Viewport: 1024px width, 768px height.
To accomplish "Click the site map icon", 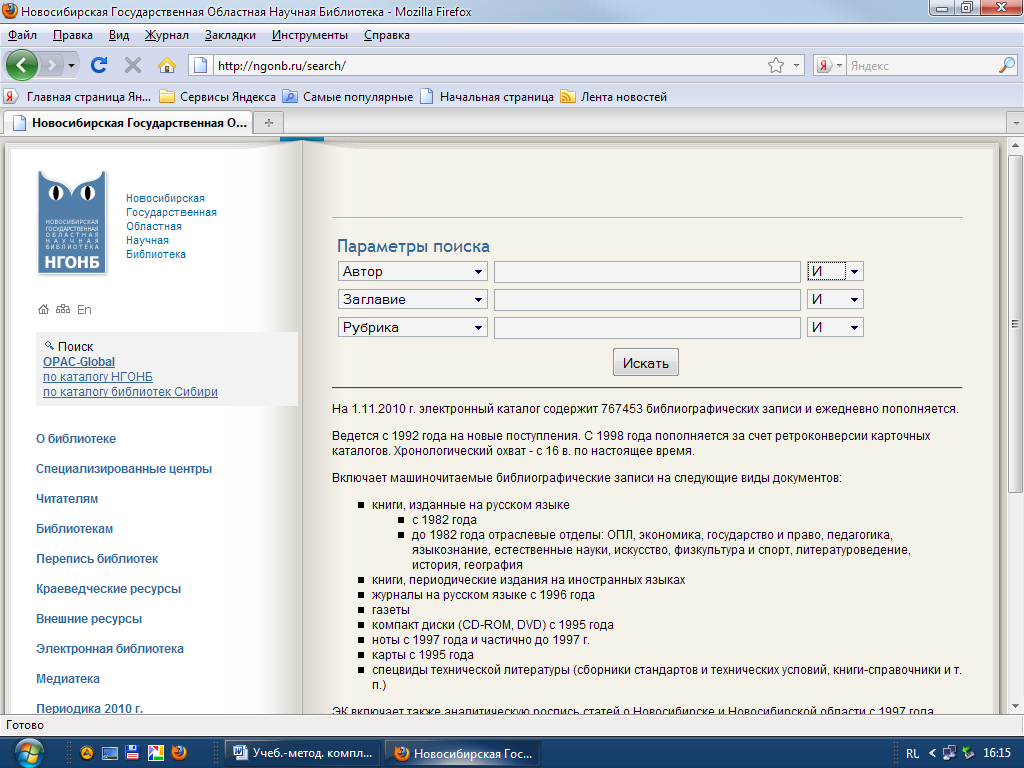I will coord(63,309).
